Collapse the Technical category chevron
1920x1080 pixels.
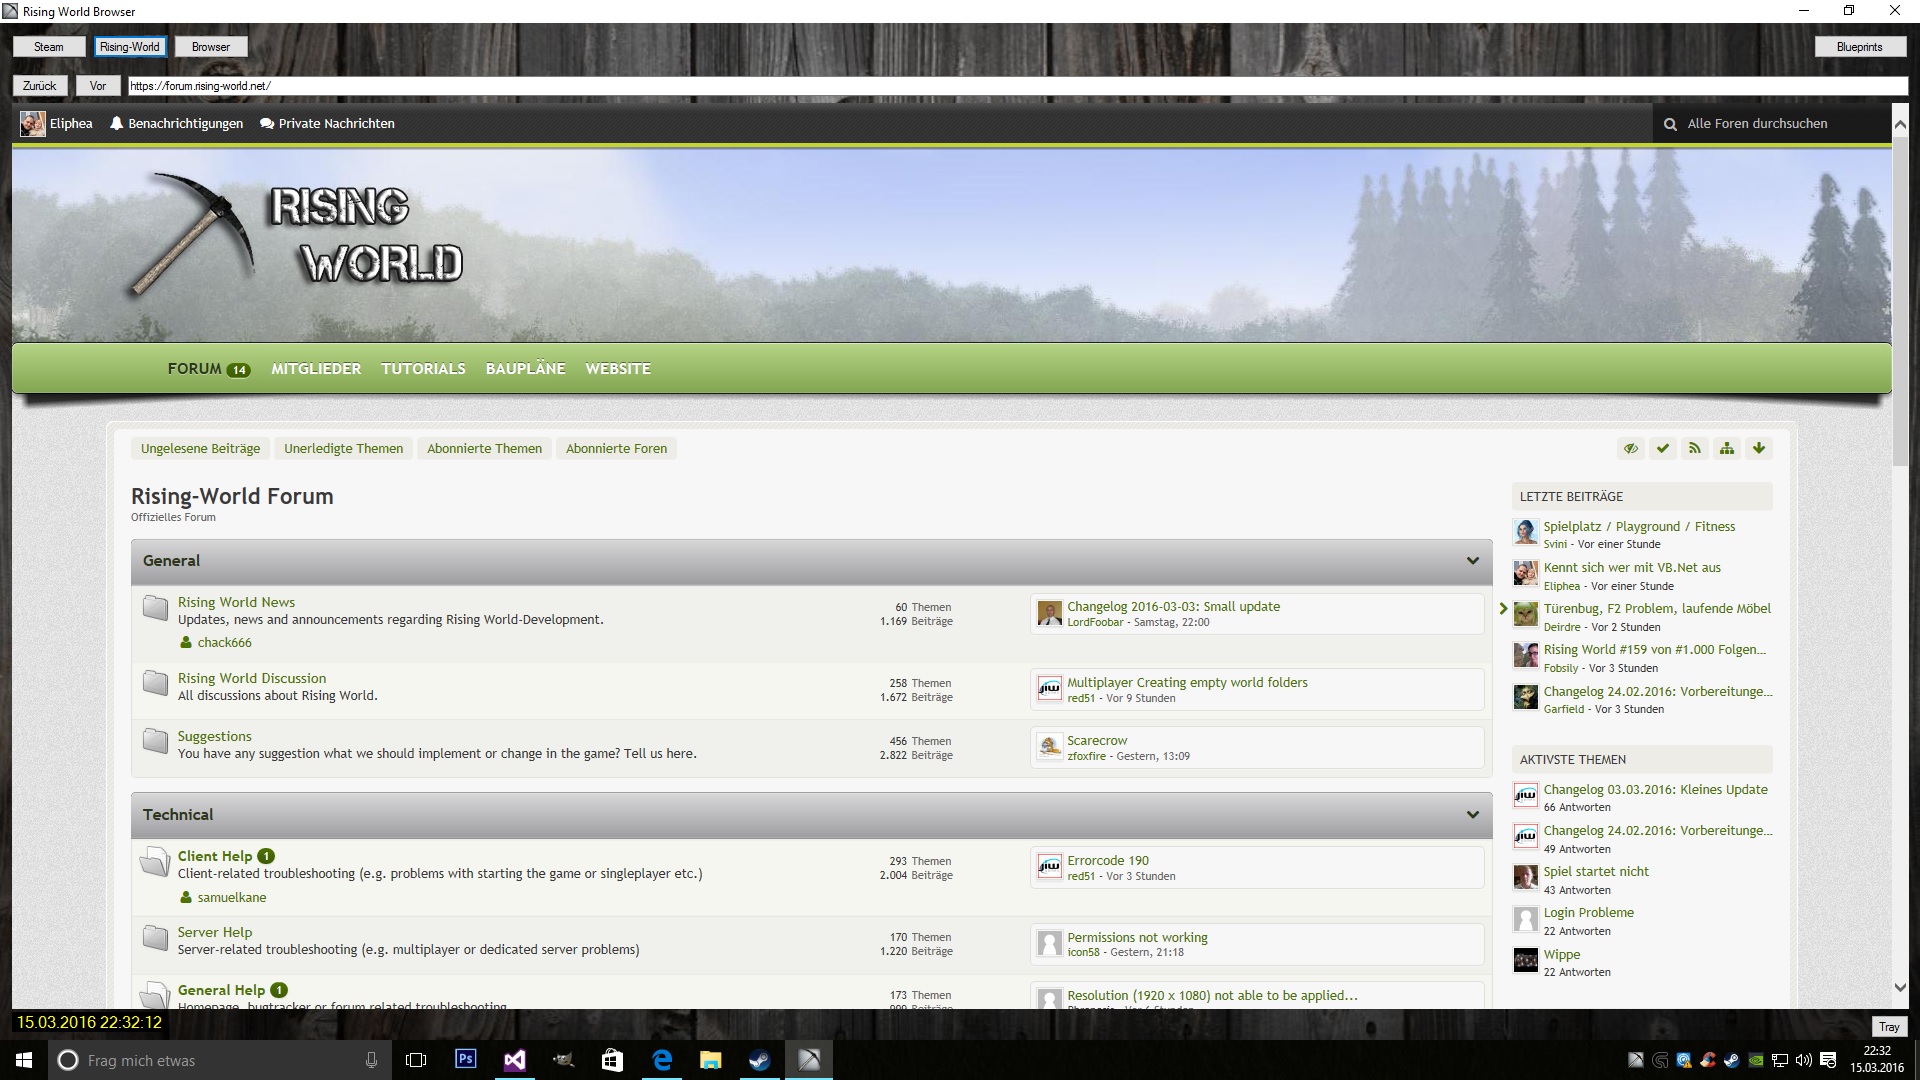tap(1472, 815)
